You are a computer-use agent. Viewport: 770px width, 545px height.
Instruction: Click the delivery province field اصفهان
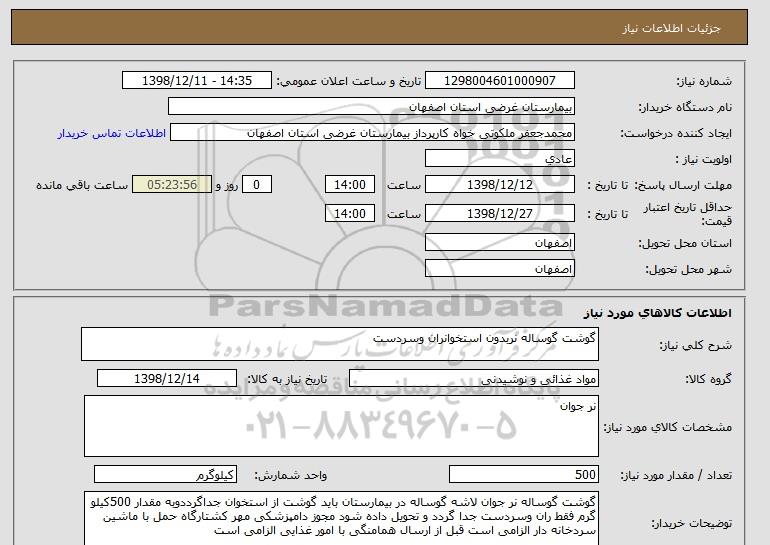pos(499,243)
